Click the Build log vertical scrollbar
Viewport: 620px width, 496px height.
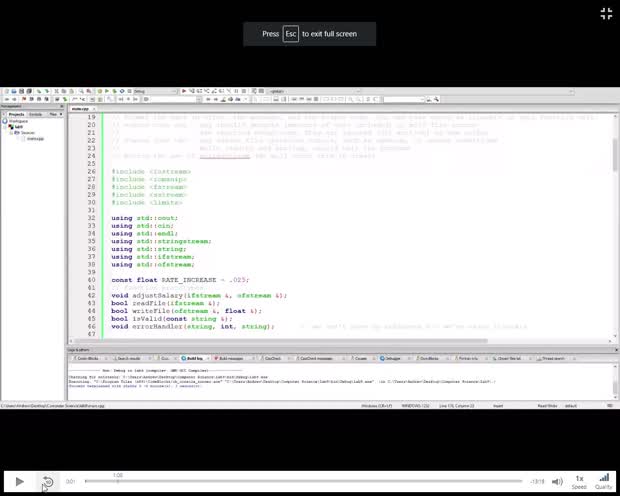pyautogui.click(x=615, y=382)
